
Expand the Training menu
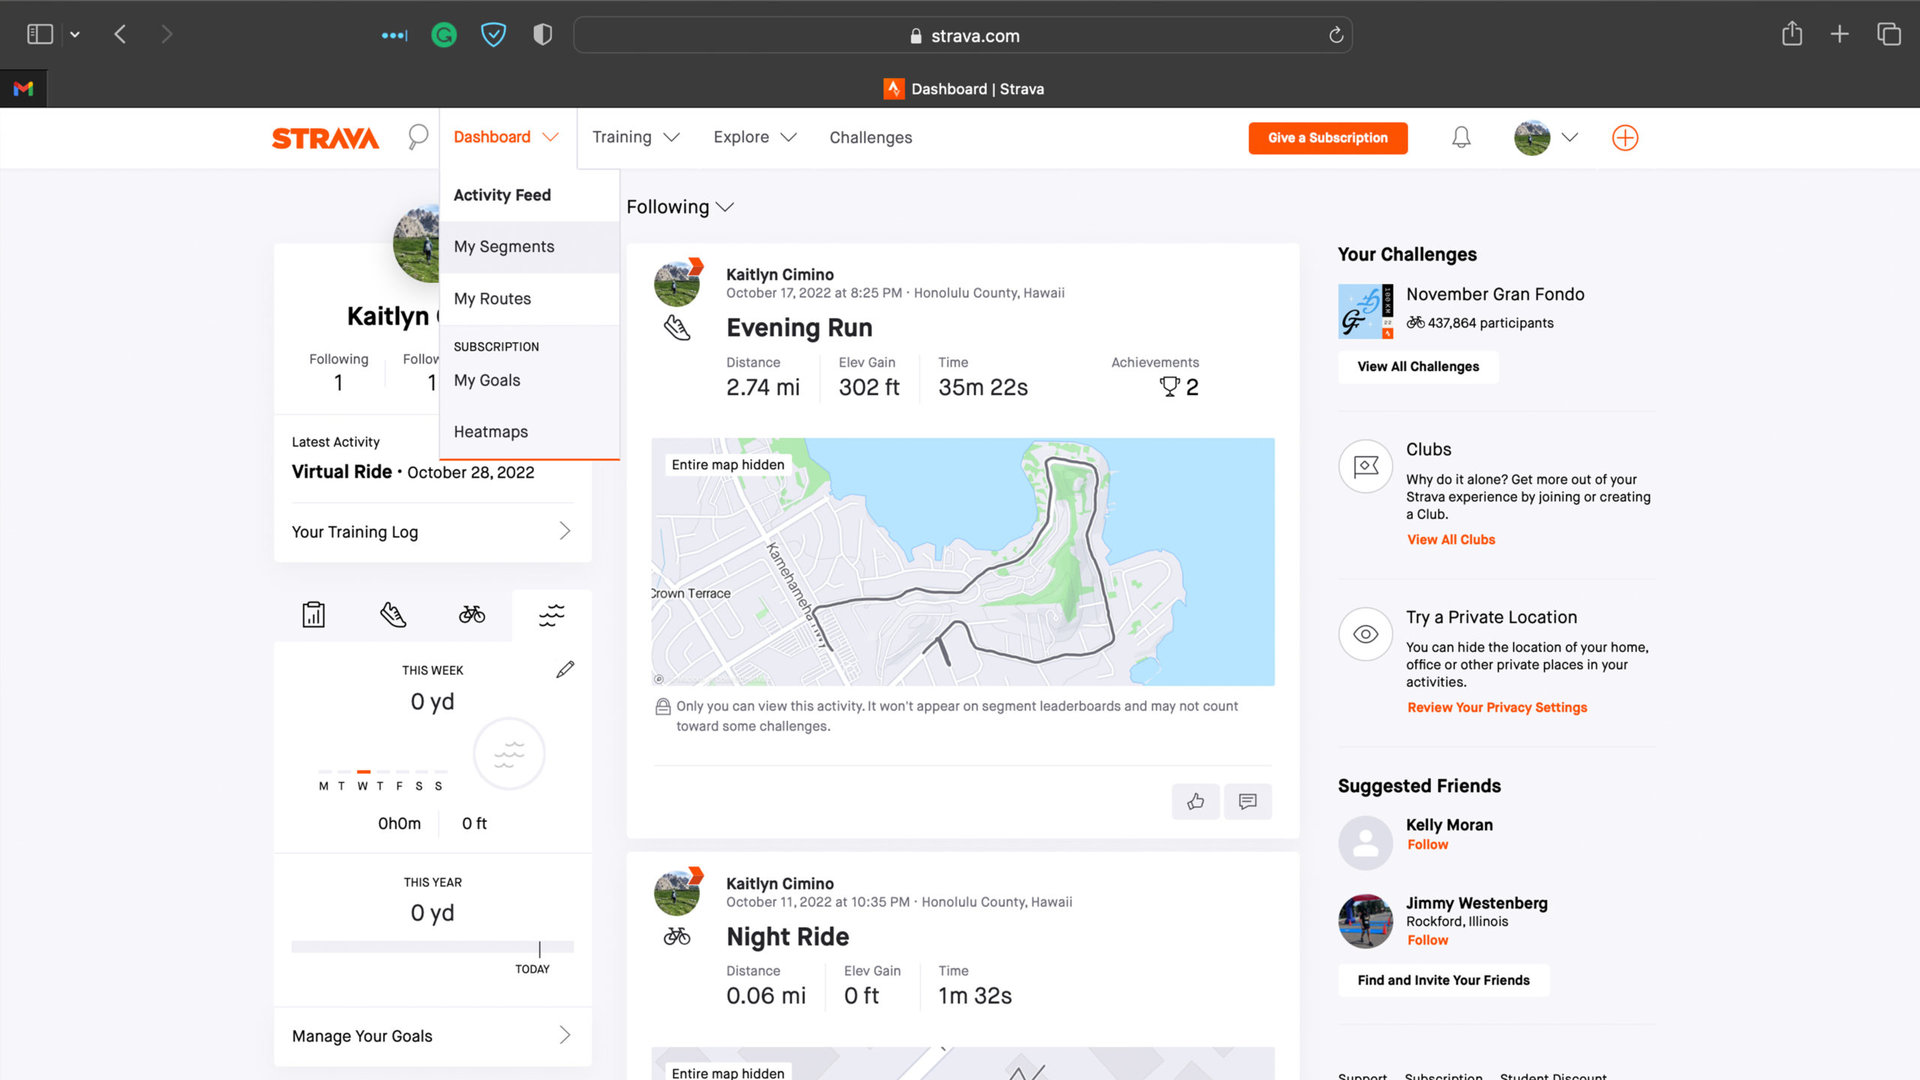635,137
